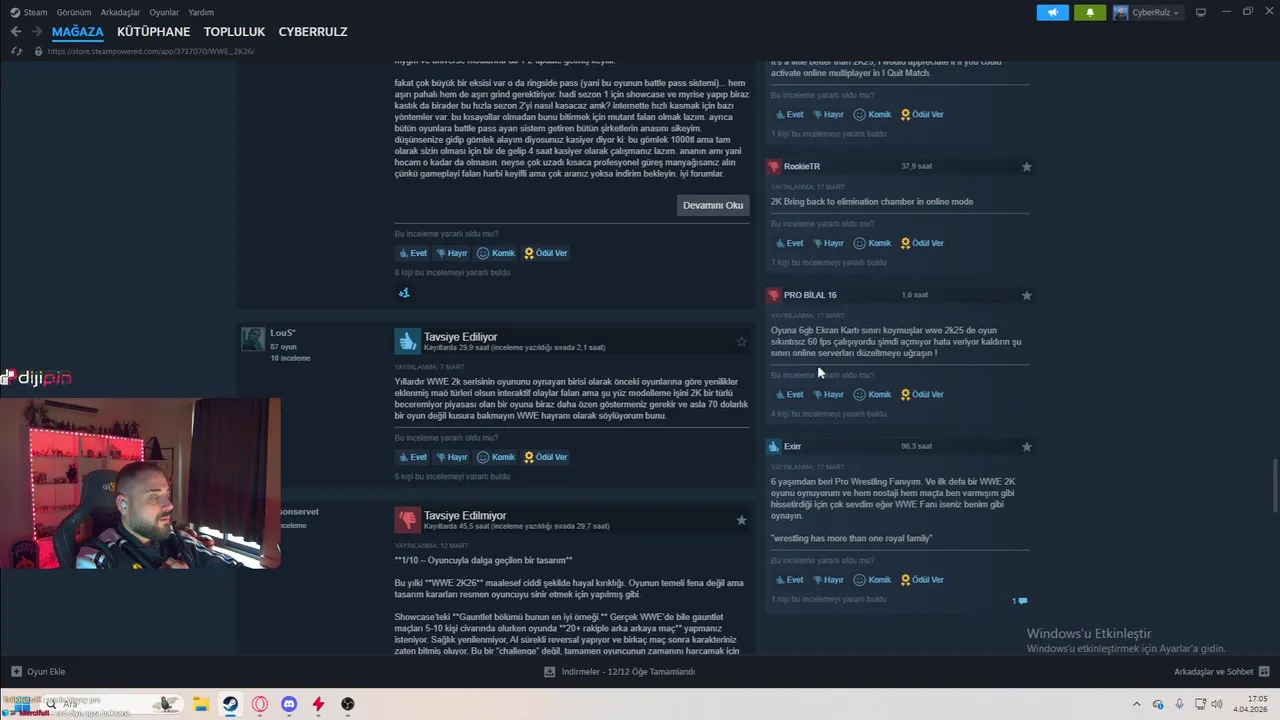Click the star on Tavsiye Edilmiyor review
Viewport: 1280px width, 720px height.
tap(741, 520)
